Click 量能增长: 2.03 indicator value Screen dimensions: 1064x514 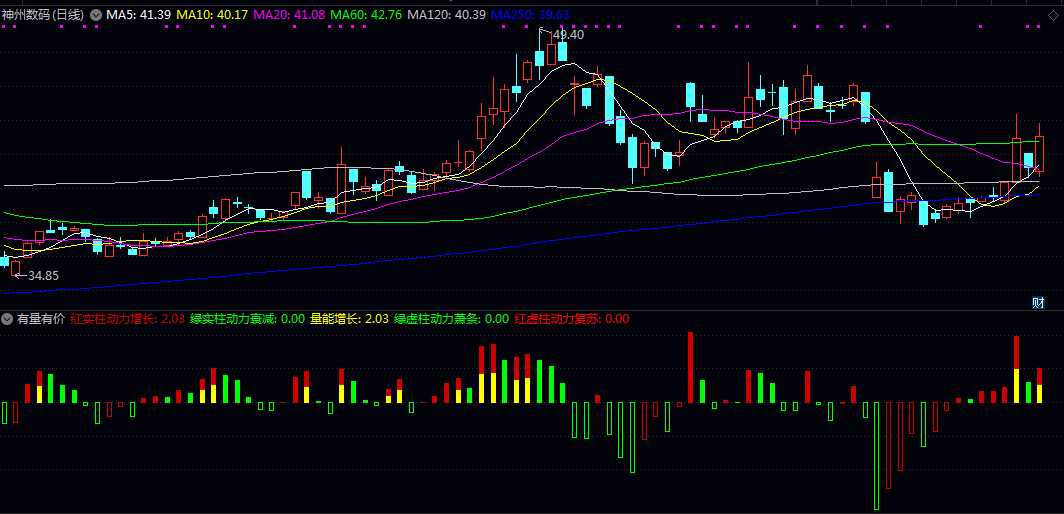pos(349,318)
